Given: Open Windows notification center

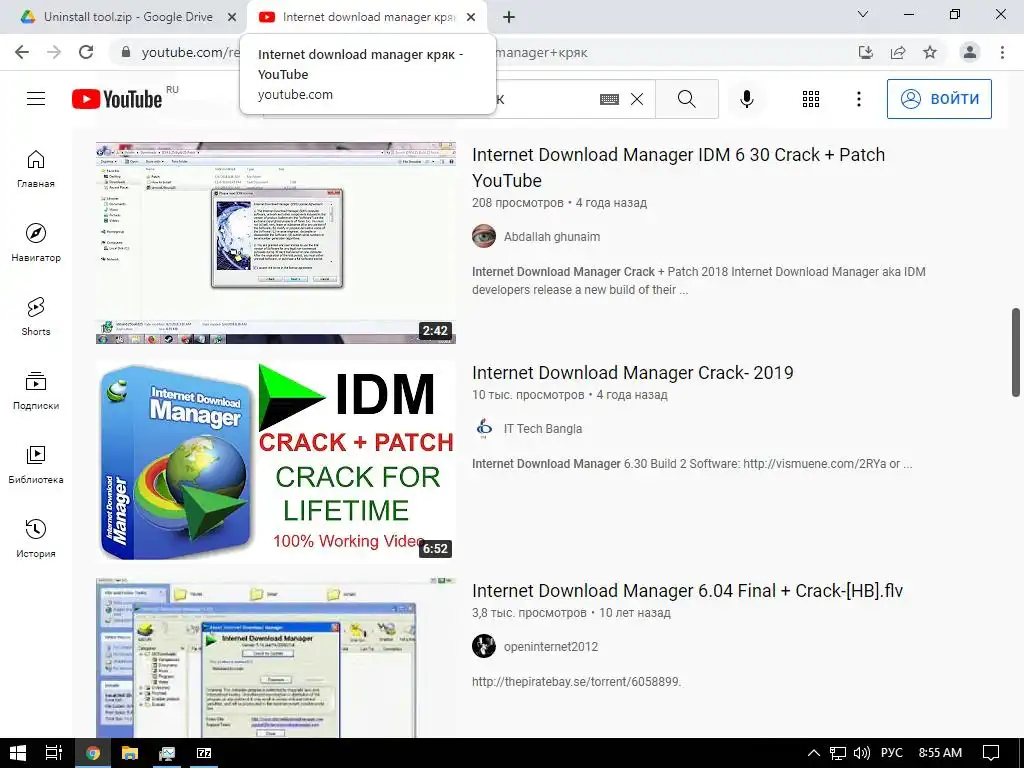Looking at the screenshot, I should [991, 753].
